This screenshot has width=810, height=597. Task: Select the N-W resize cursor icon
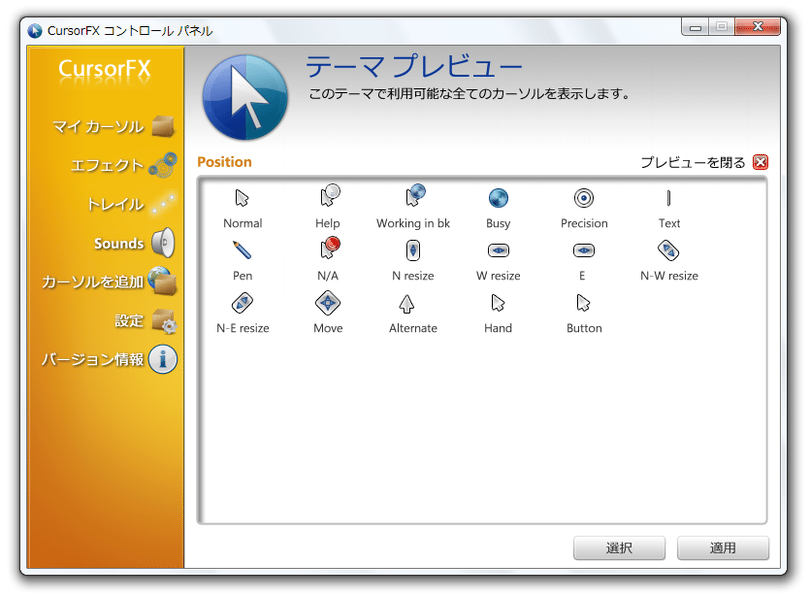point(668,250)
